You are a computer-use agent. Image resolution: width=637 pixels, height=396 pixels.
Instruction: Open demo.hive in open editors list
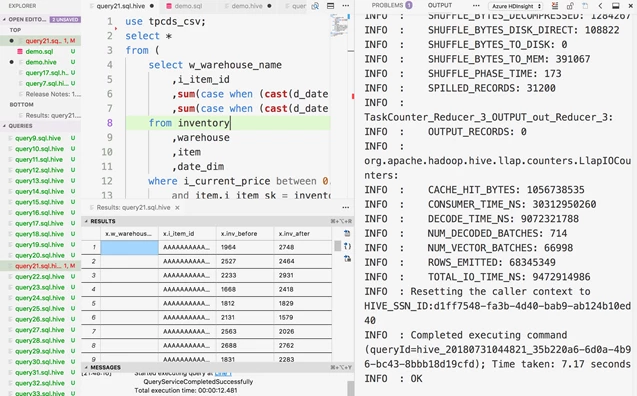tap(41, 62)
